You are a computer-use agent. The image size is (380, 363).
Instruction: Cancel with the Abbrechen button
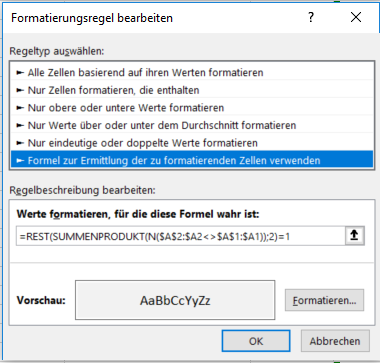point(335,341)
